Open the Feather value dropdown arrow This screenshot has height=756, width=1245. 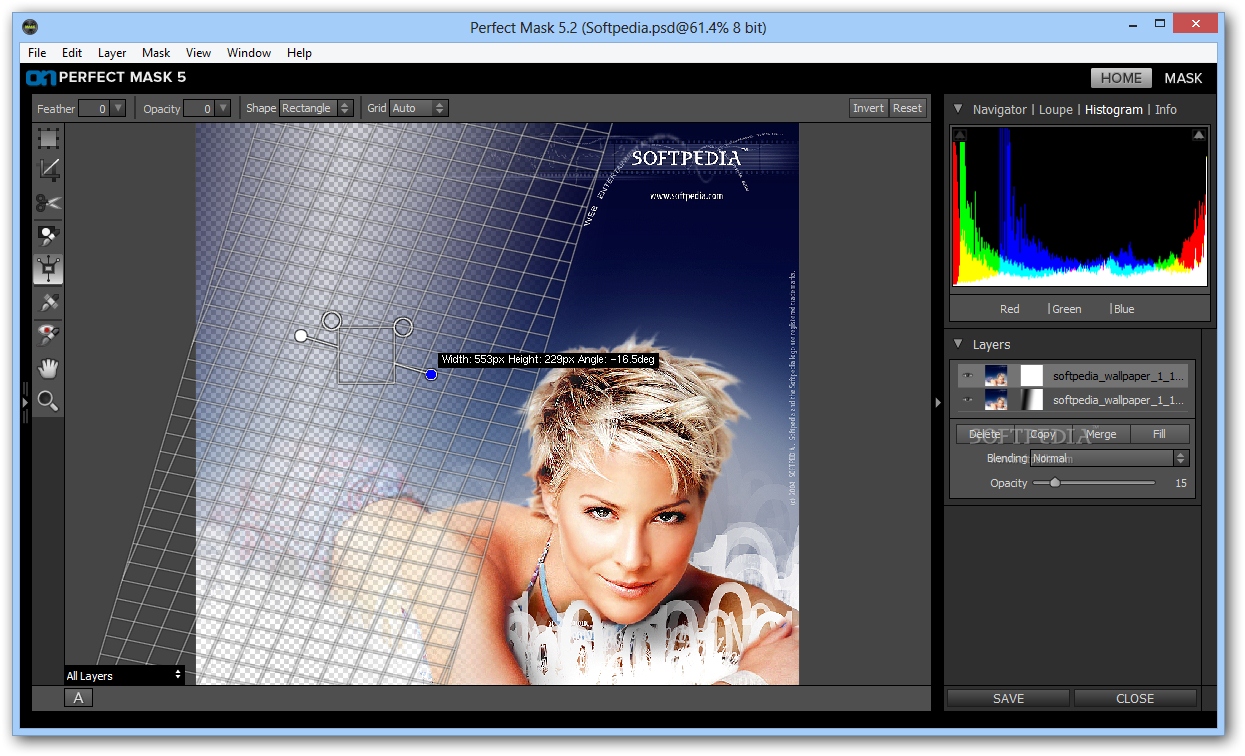pyautogui.click(x=118, y=108)
